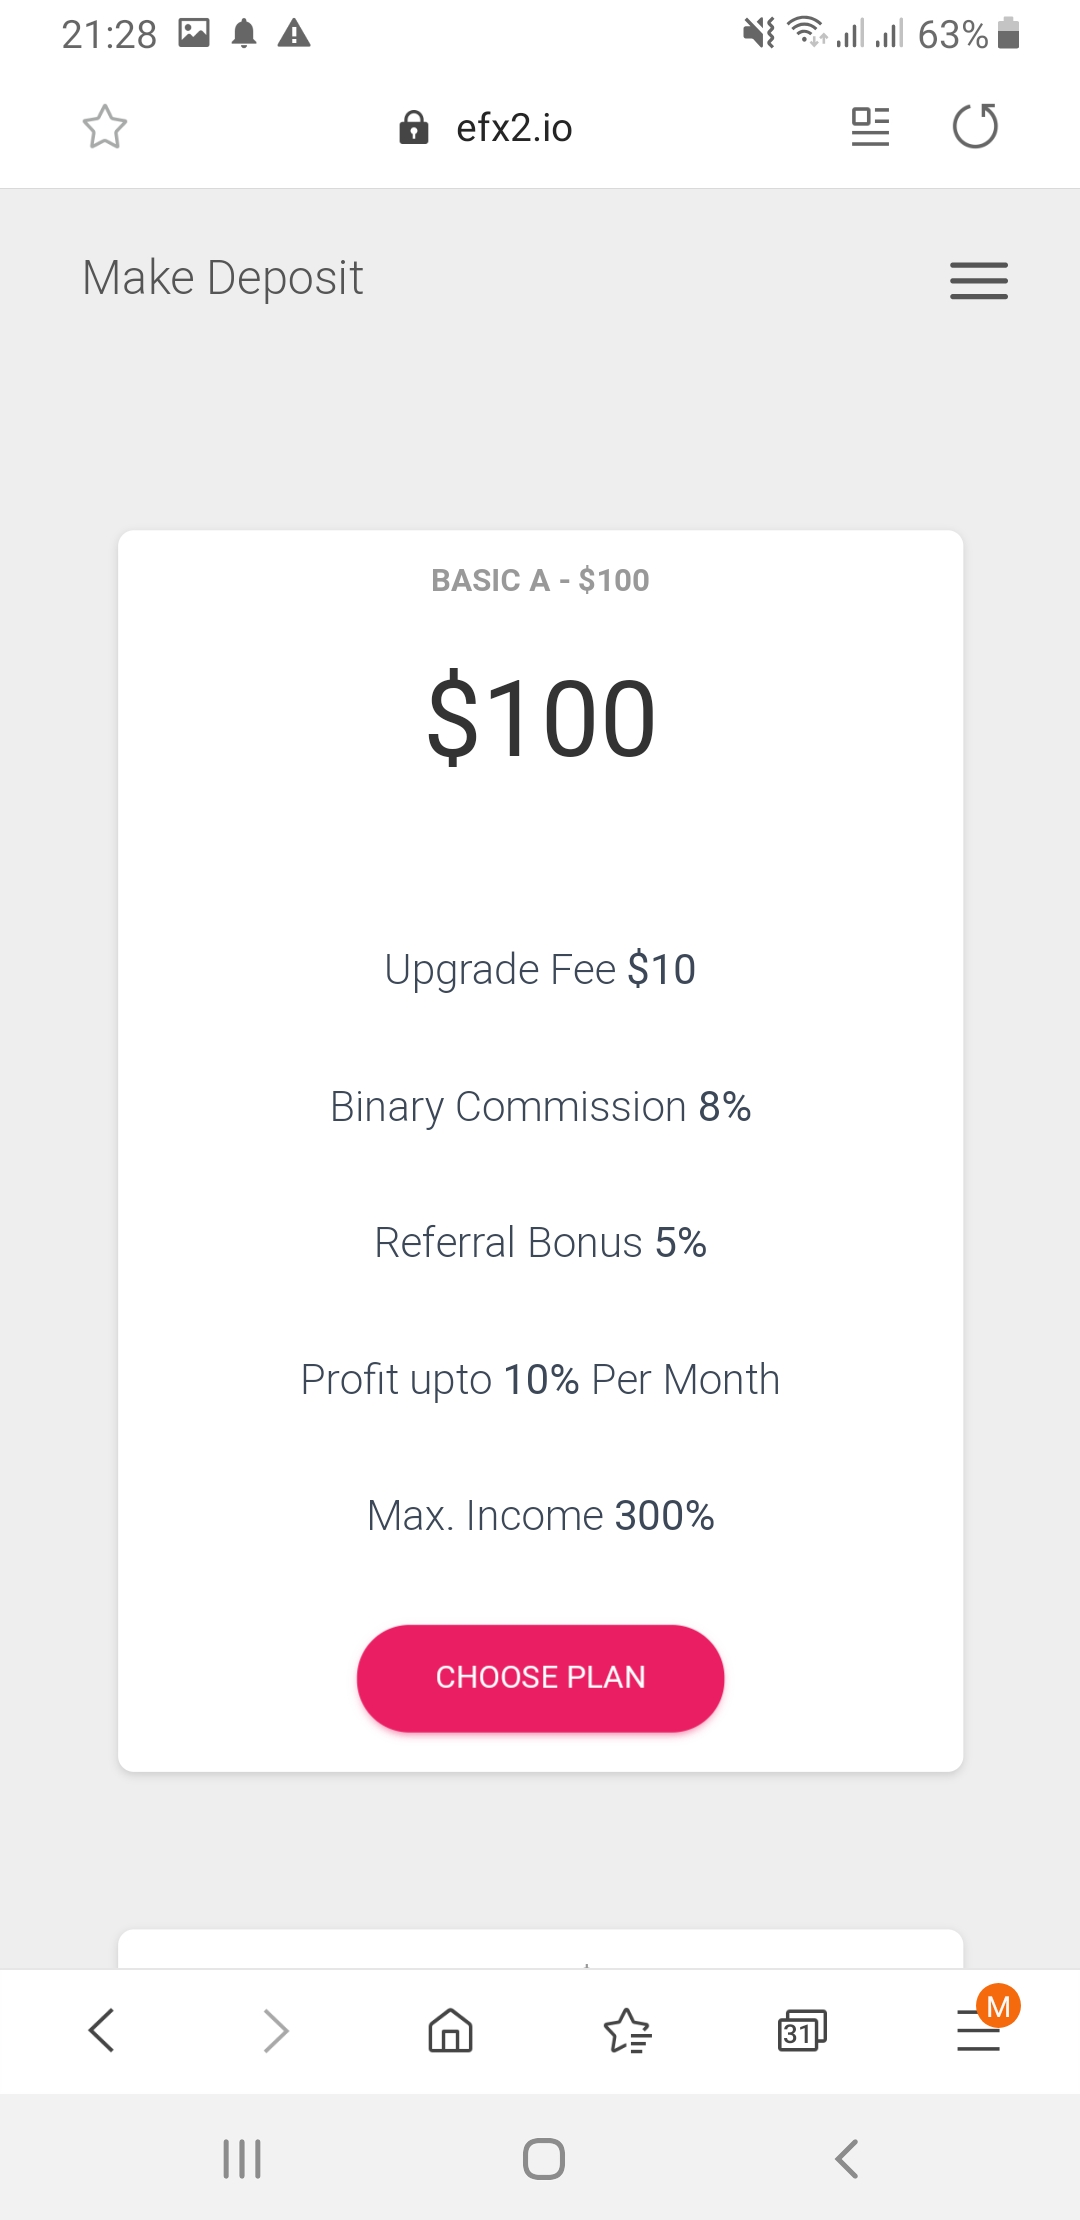Tap the padlock site security icon
The height and width of the screenshot is (2220, 1080).
413,128
